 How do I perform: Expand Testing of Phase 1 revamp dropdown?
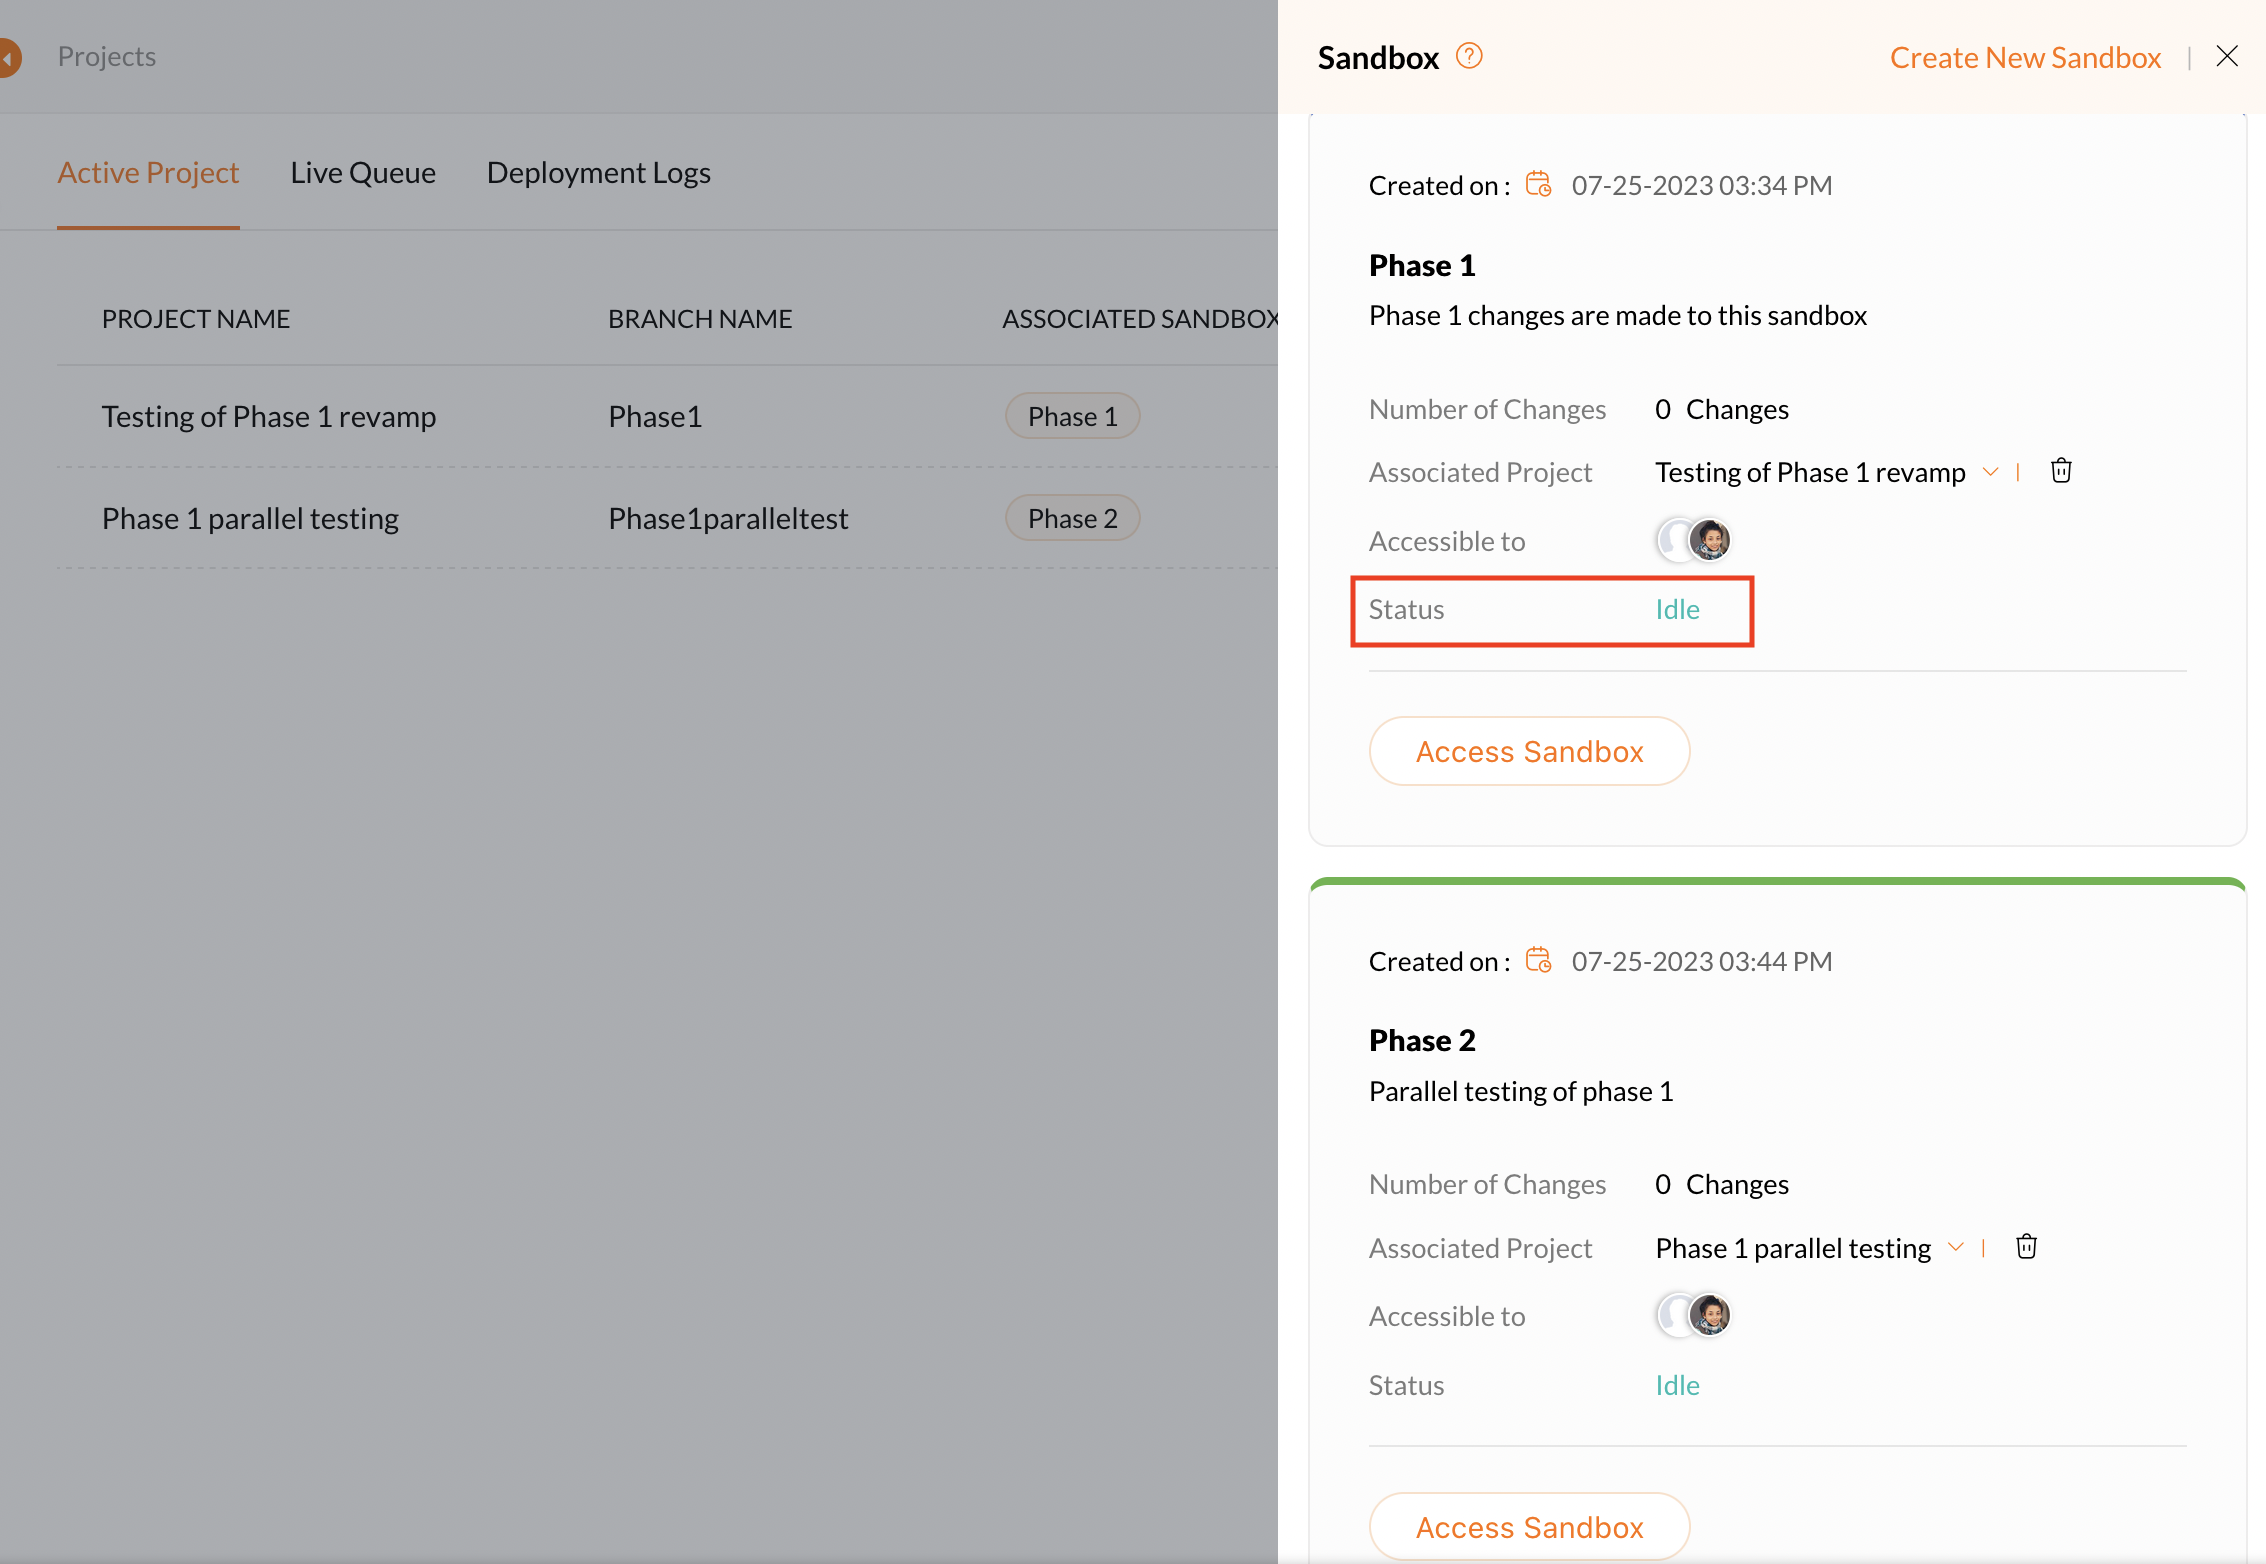tap(1990, 472)
